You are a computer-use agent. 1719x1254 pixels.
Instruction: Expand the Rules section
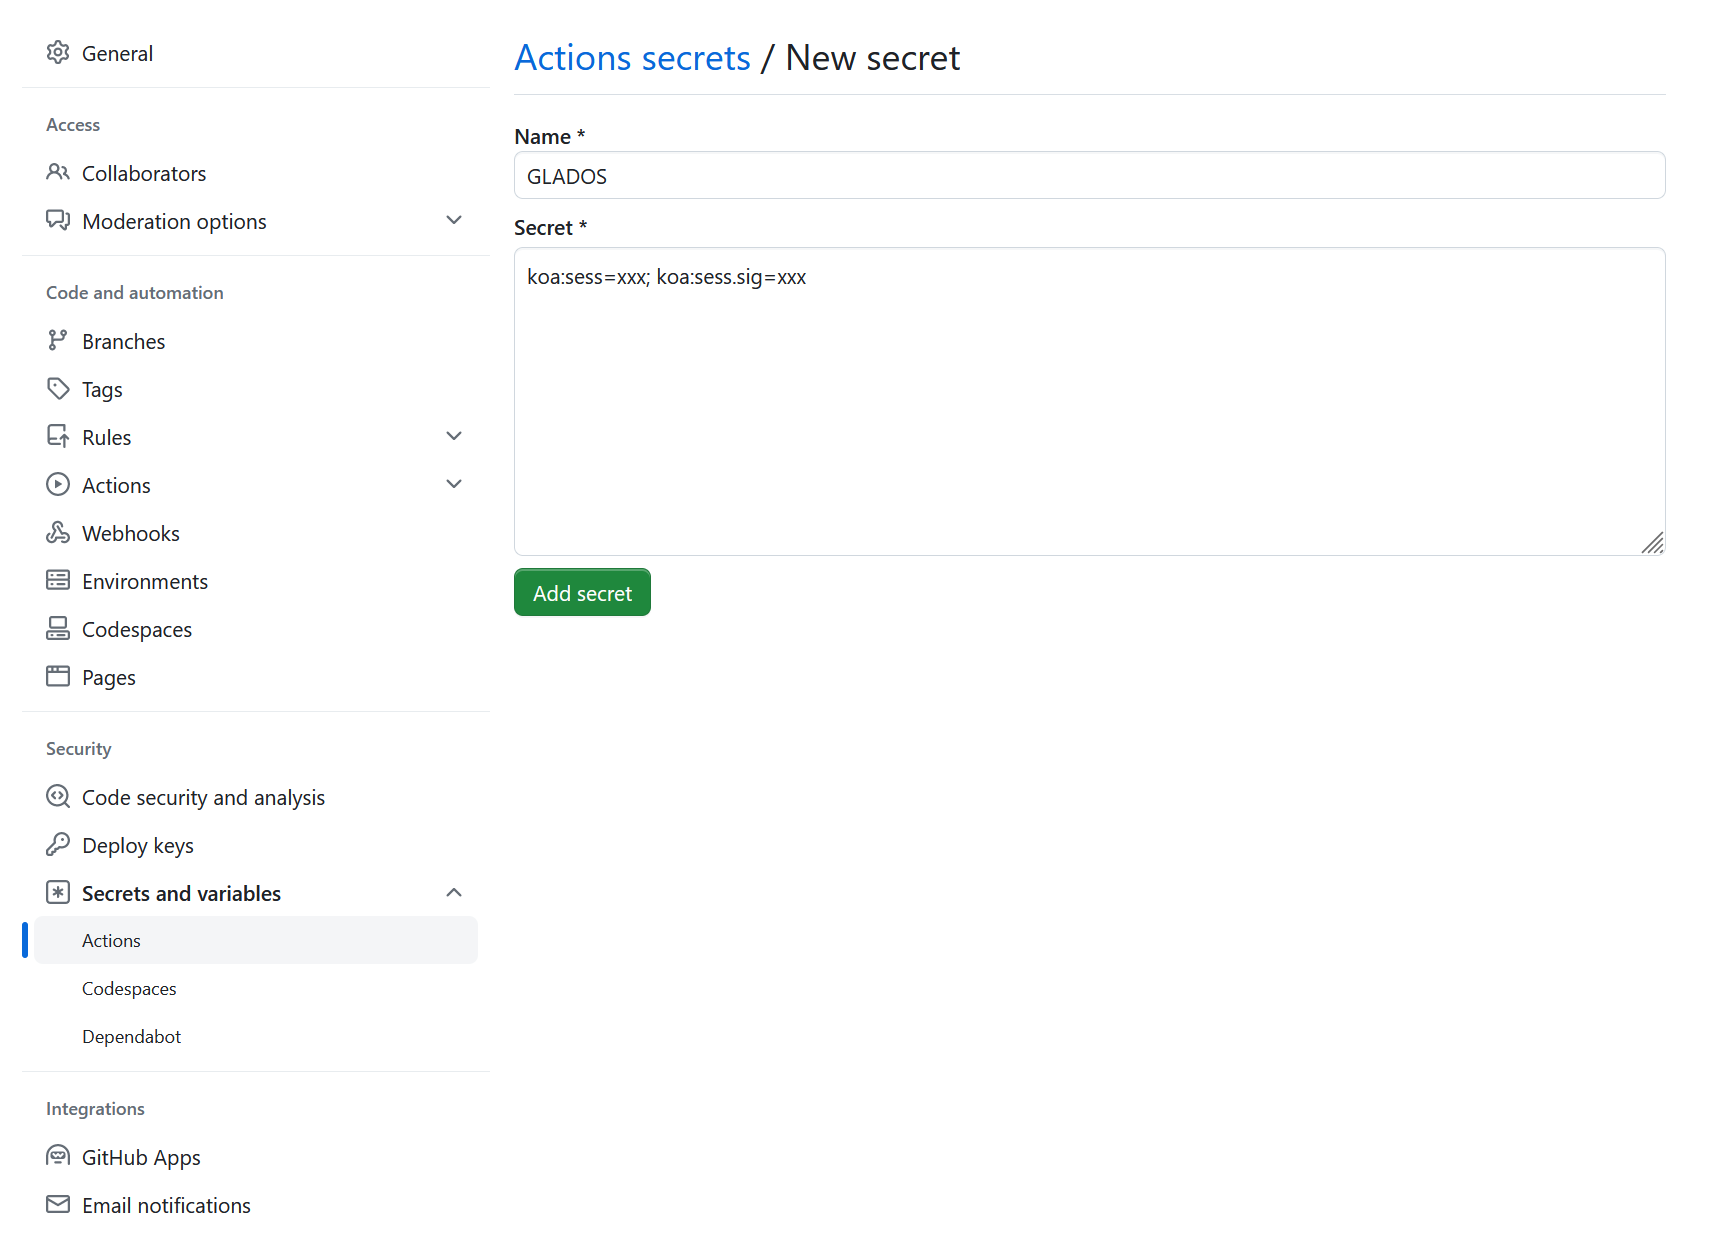point(454,436)
